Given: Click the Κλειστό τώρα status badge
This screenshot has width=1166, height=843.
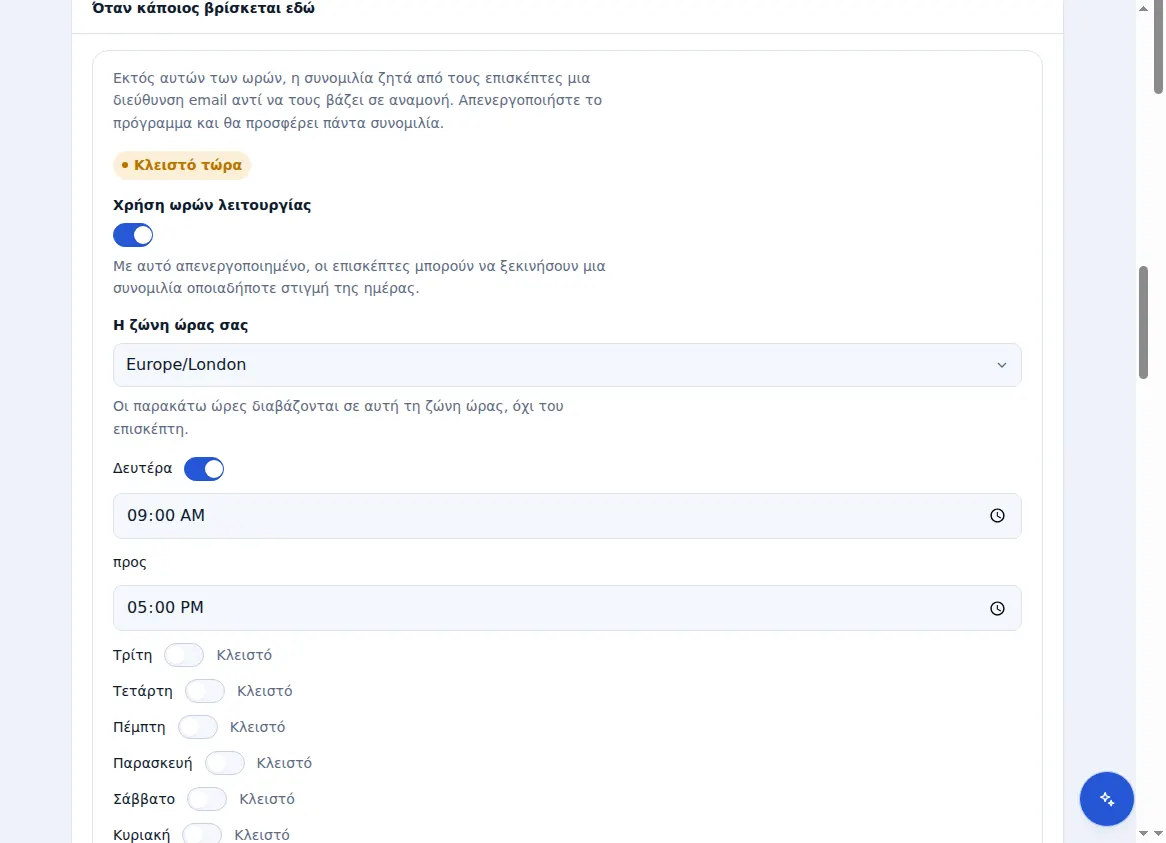Looking at the screenshot, I should (182, 165).
